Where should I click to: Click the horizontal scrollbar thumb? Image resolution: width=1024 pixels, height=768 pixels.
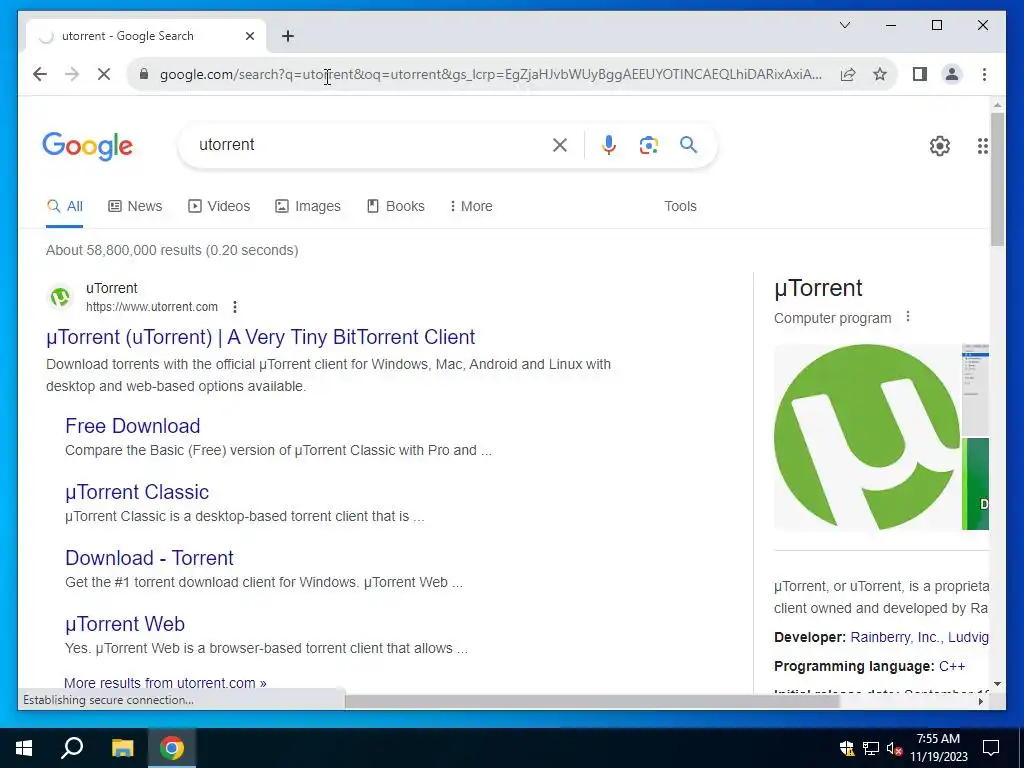[592, 701]
